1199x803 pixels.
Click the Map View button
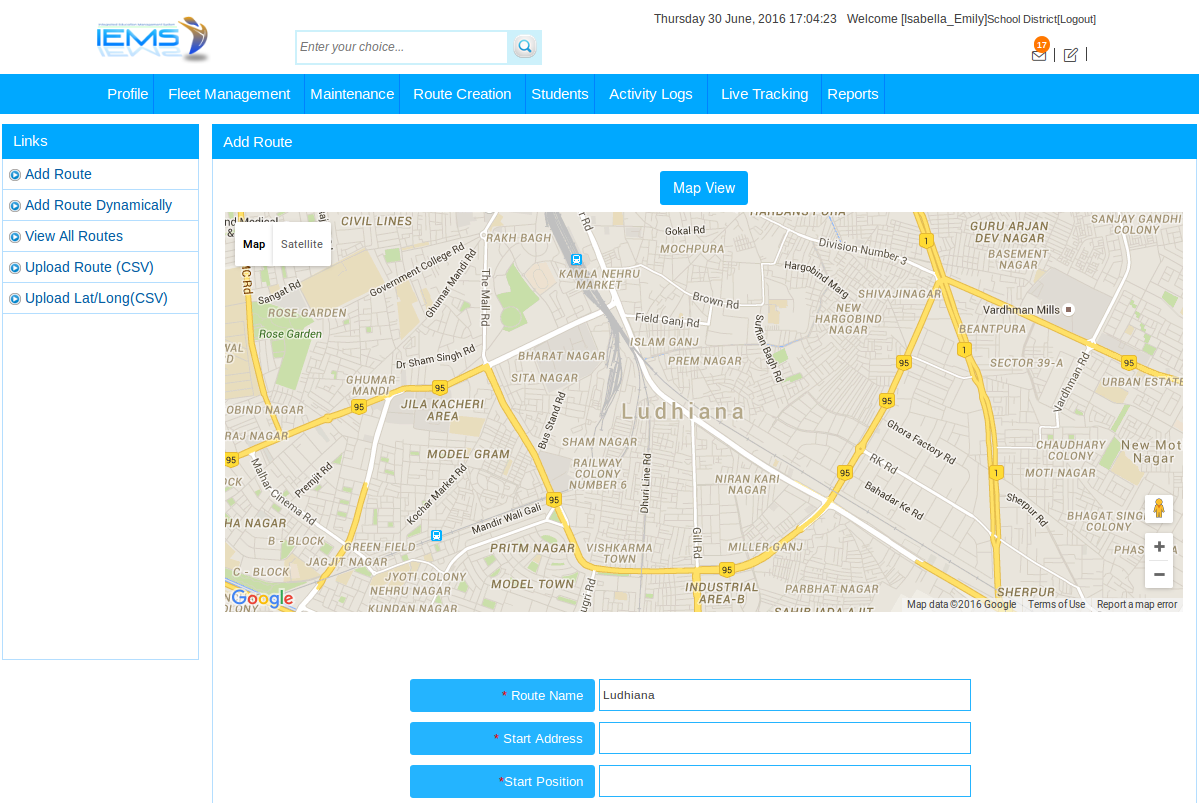pos(703,188)
